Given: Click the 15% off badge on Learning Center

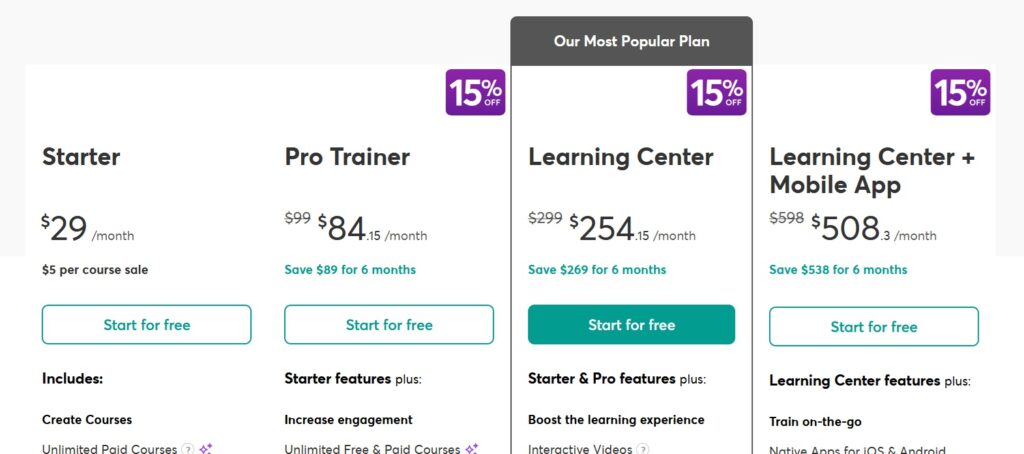Looking at the screenshot, I should pos(716,92).
